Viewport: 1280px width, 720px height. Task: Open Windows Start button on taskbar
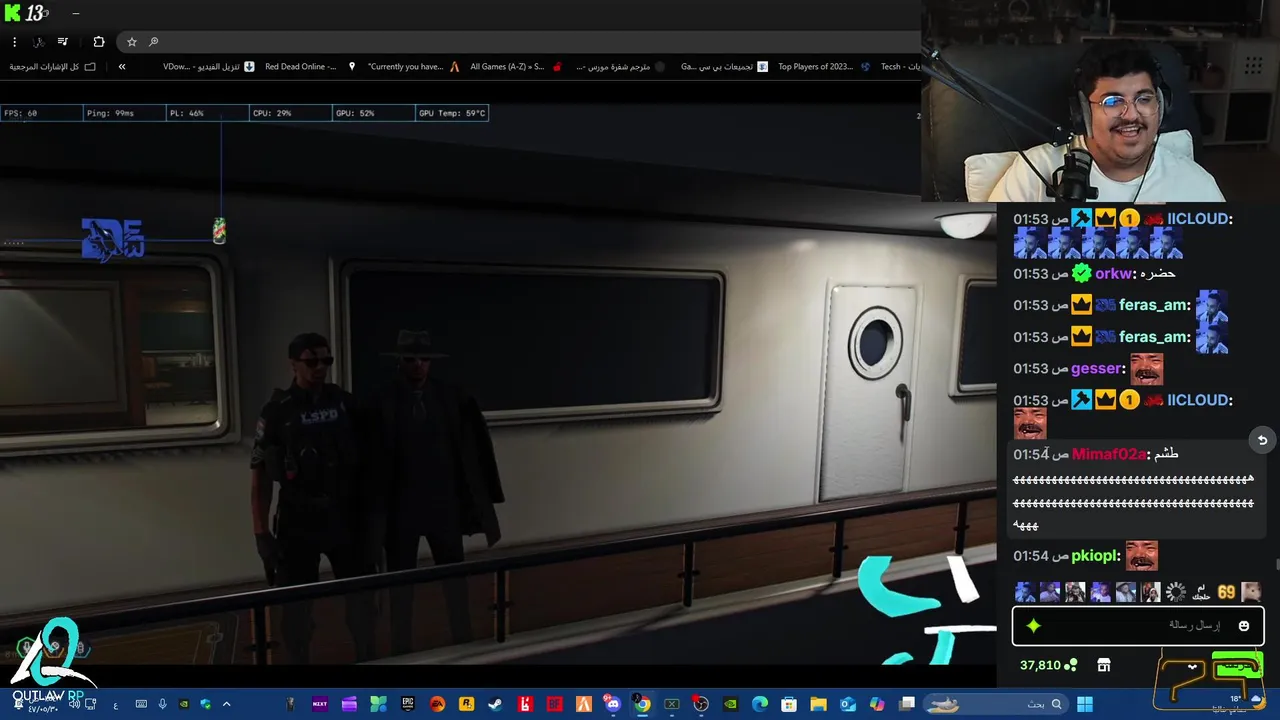[1085, 704]
